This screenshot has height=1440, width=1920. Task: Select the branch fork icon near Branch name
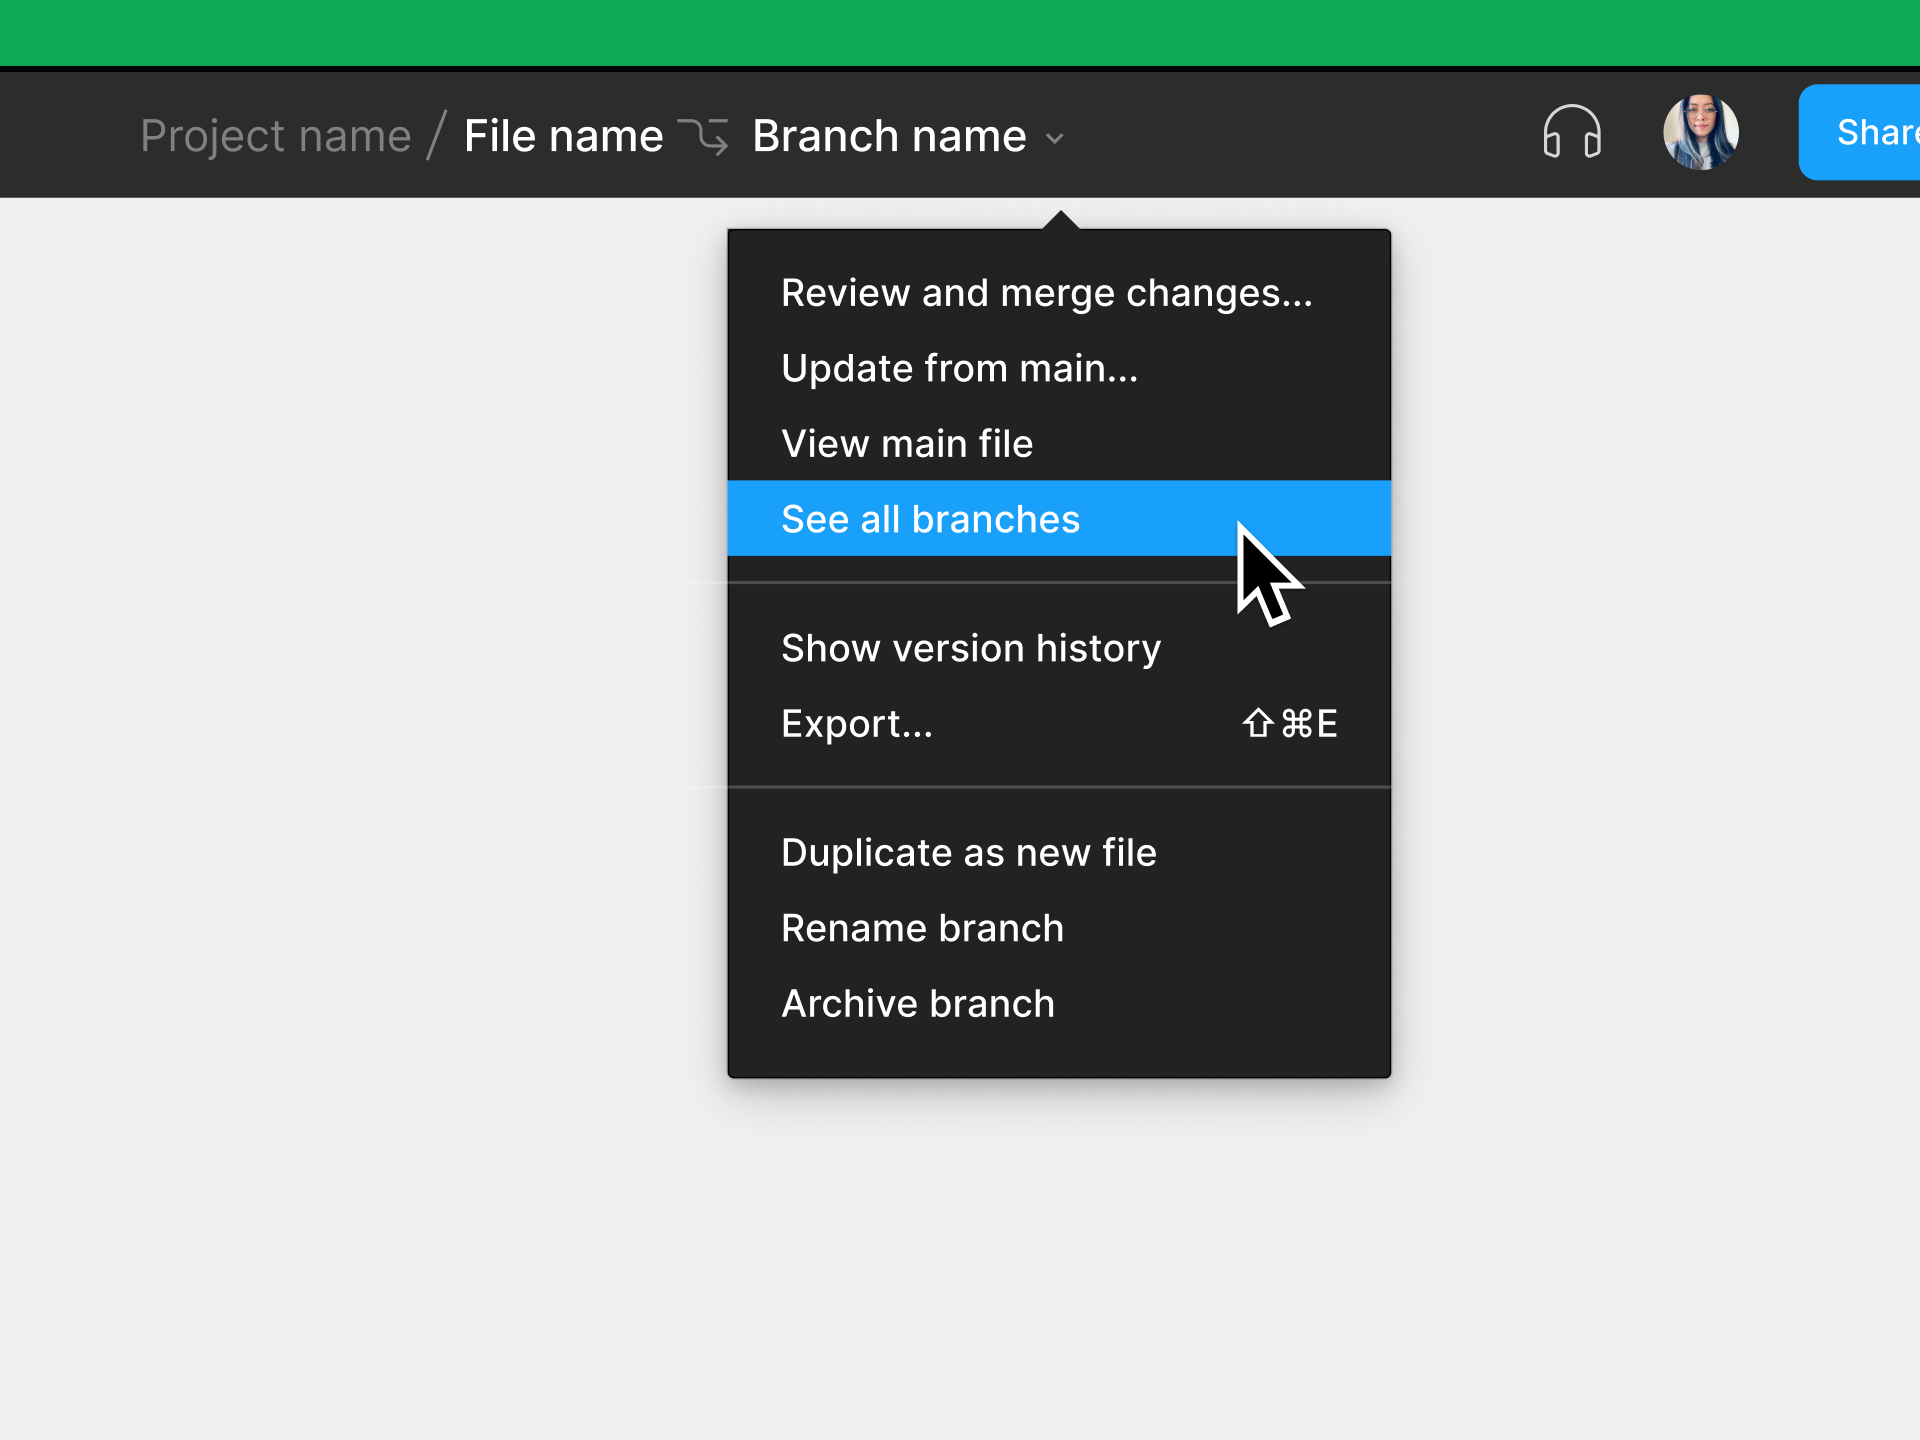pyautogui.click(x=708, y=136)
